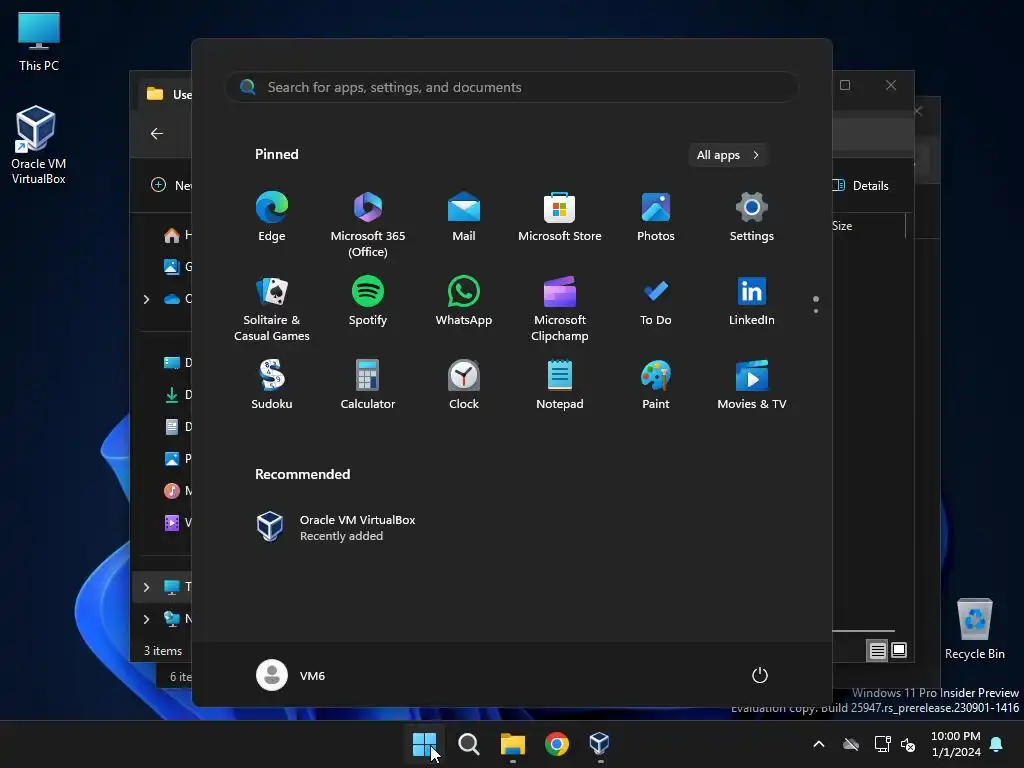The image size is (1024, 768).
Task: Open Downloads in File Explorer sidebar
Action: click(x=176, y=395)
